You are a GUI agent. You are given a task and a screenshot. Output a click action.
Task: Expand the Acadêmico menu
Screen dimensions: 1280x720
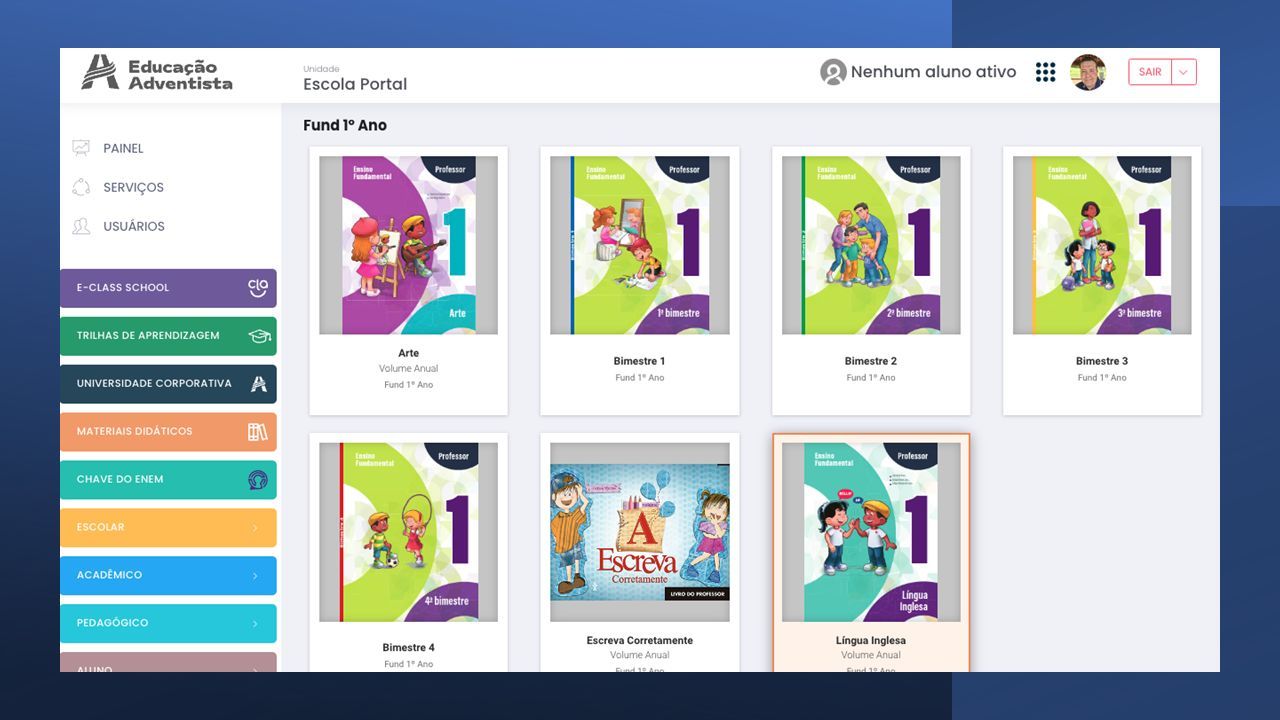pyautogui.click(x=168, y=575)
